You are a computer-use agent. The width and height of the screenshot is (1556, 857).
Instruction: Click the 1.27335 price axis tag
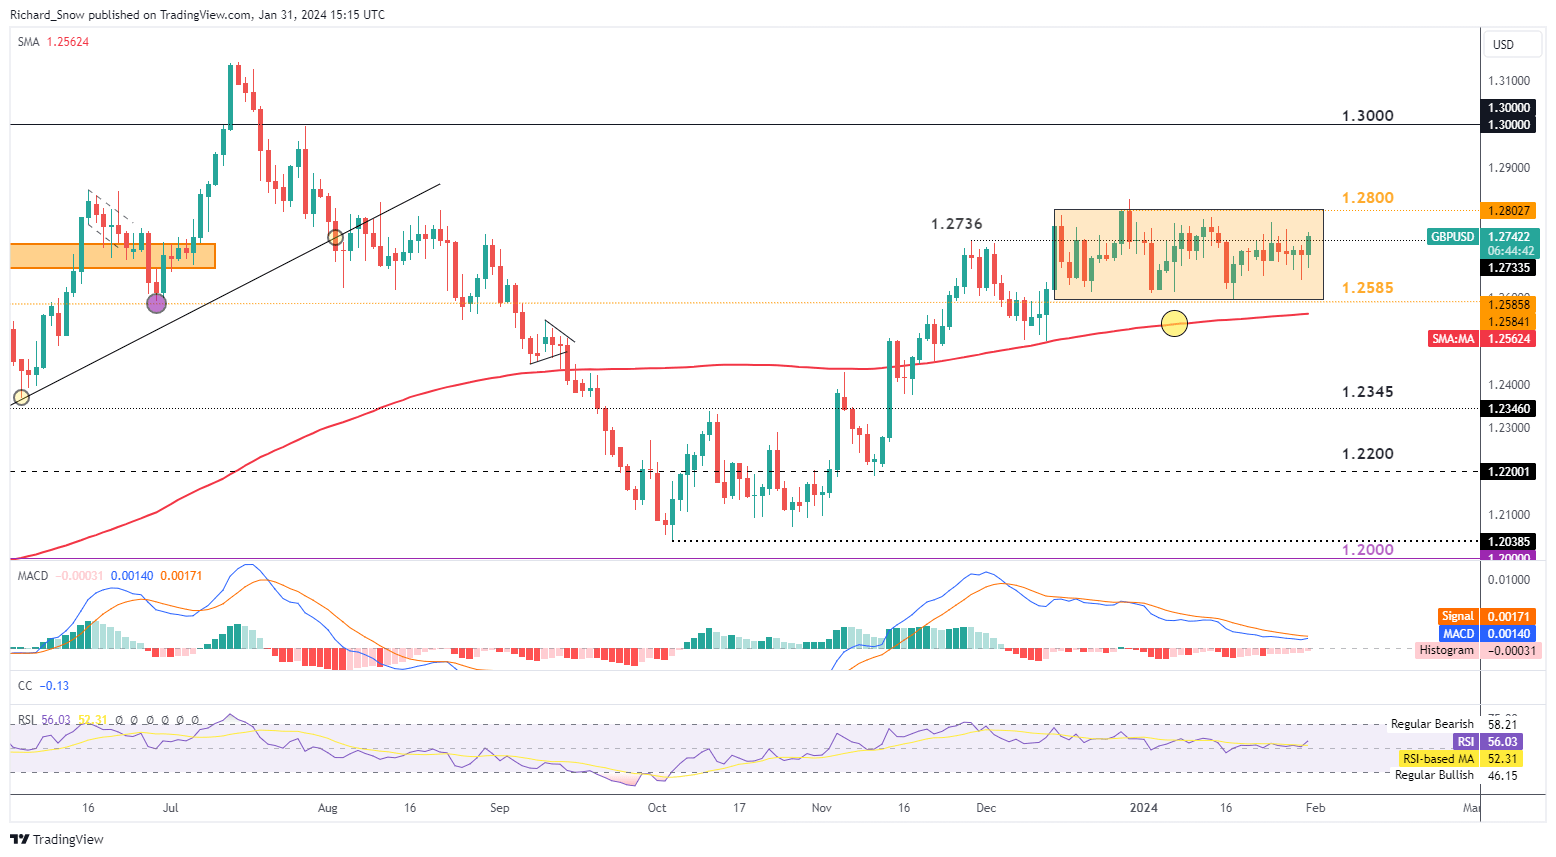point(1509,268)
